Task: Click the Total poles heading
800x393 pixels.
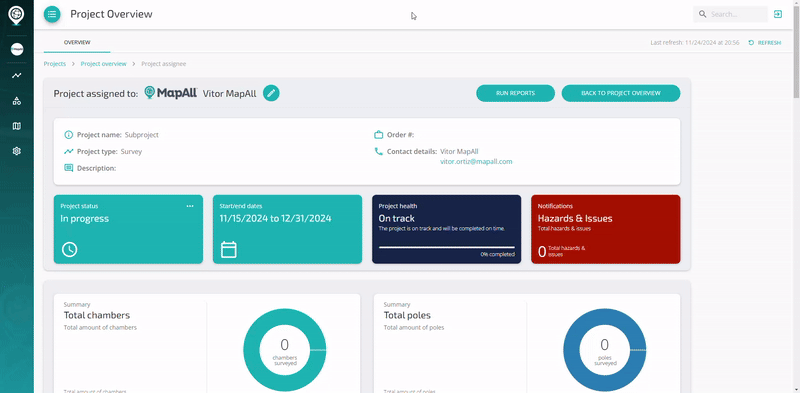Action: pos(407,315)
